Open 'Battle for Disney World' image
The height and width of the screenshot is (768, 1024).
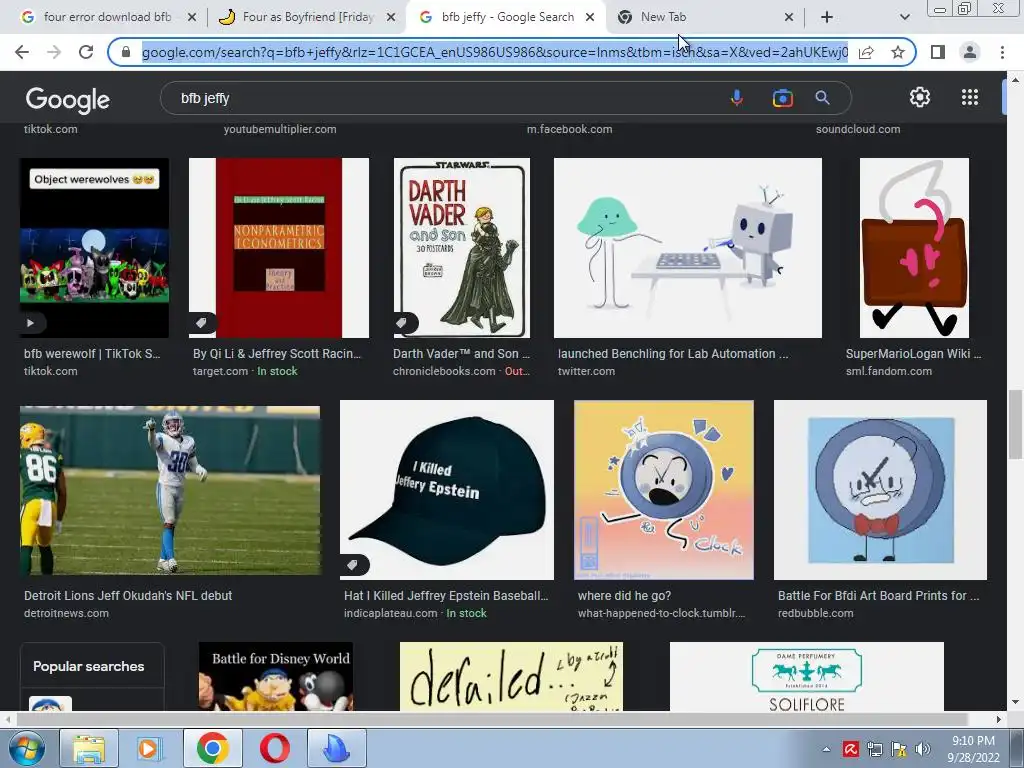276,676
